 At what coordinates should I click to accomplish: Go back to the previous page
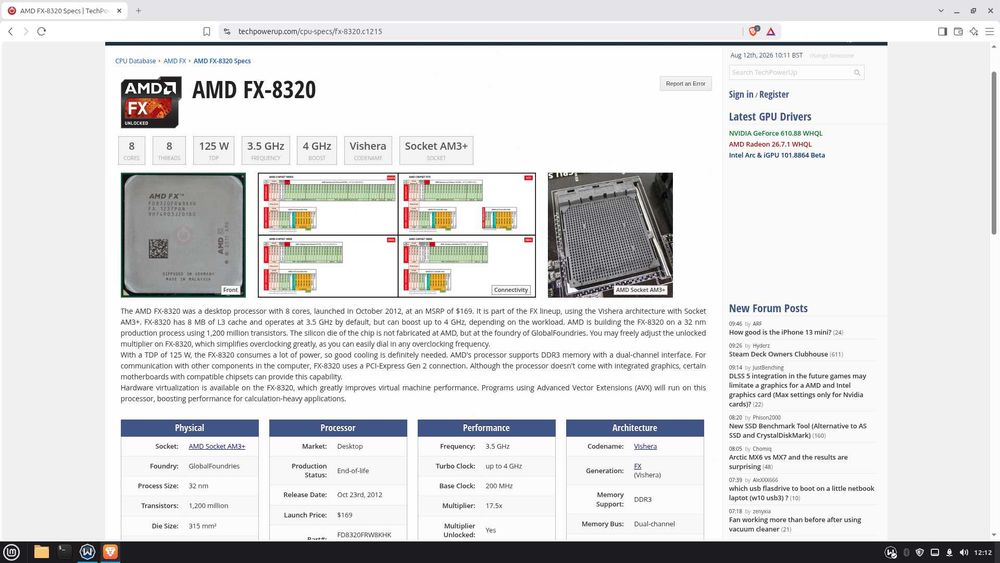10,31
